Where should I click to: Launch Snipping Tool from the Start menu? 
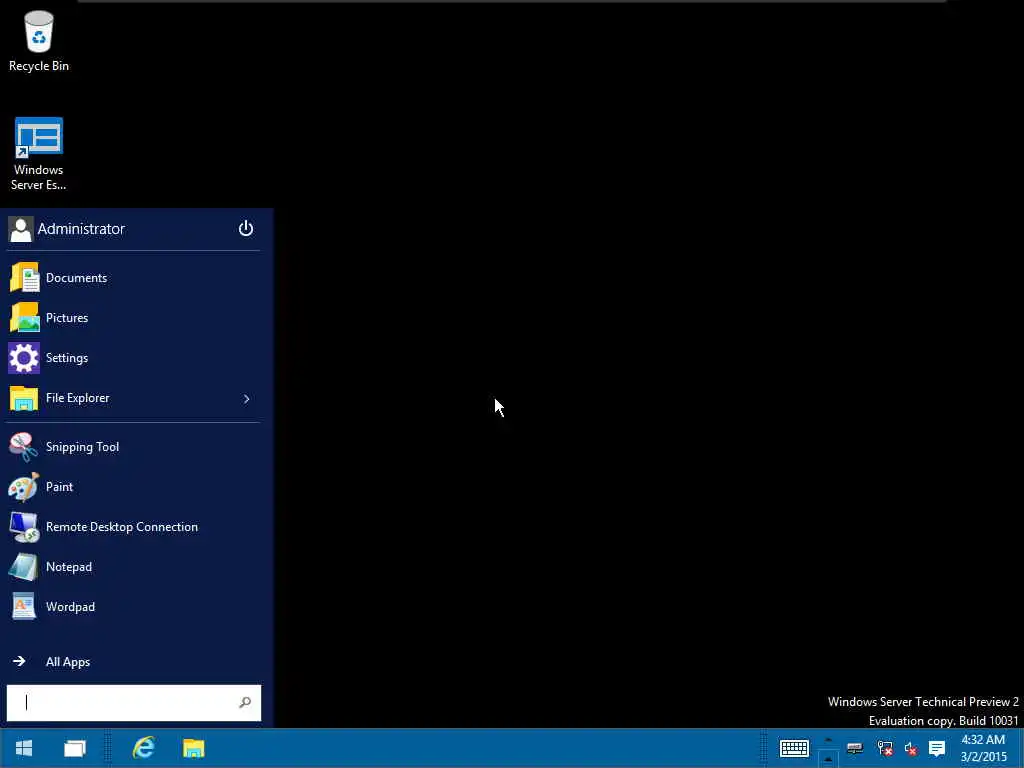[133, 447]
